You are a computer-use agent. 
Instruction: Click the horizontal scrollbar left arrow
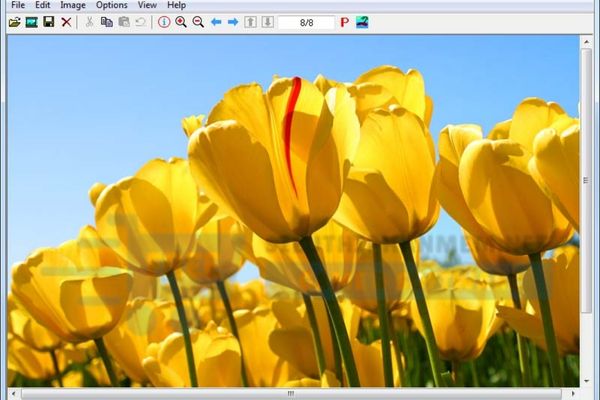(13, 393)
